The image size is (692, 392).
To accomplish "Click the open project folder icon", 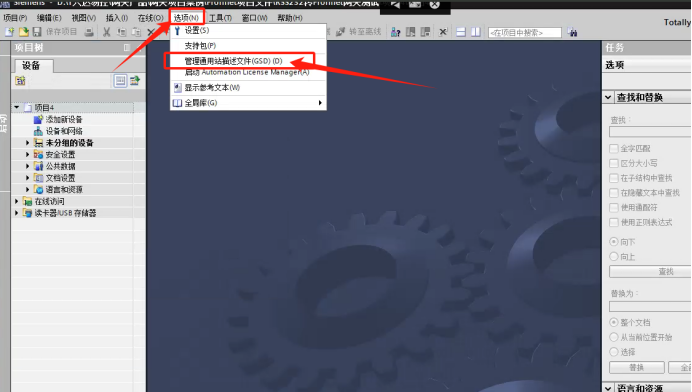I will [24, 32].
